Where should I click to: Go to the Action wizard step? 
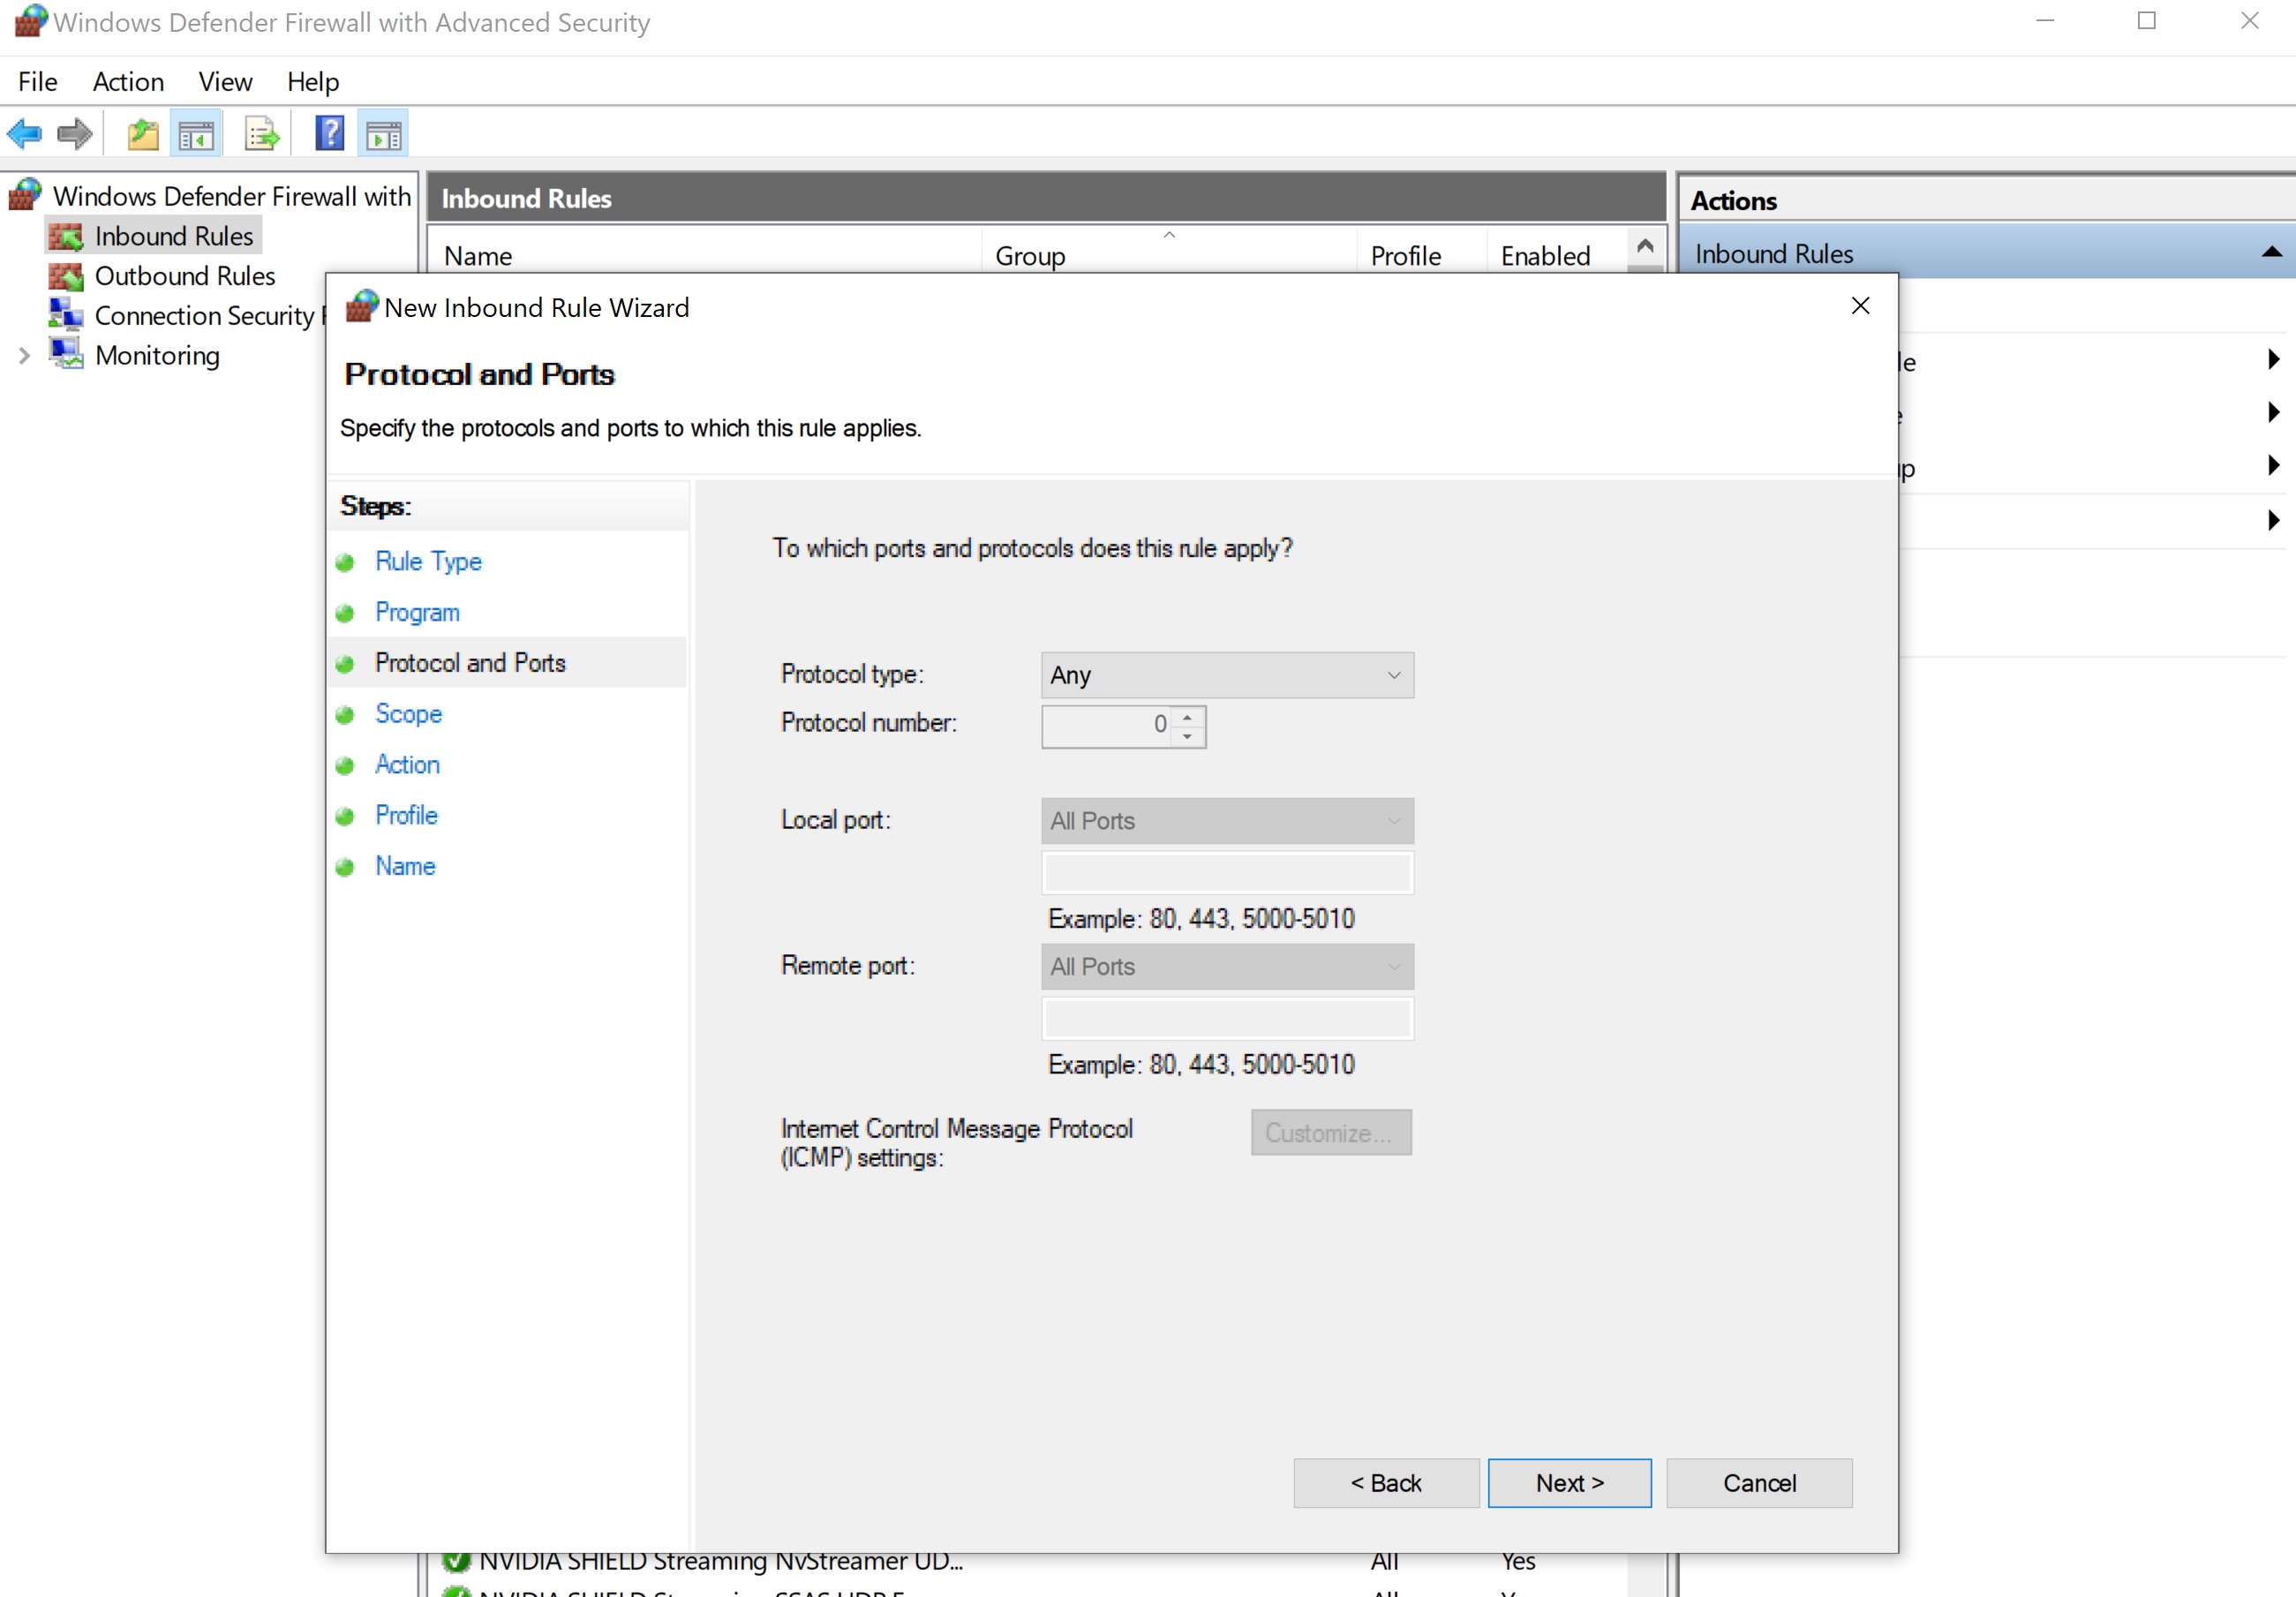click(x=407, y=765)
